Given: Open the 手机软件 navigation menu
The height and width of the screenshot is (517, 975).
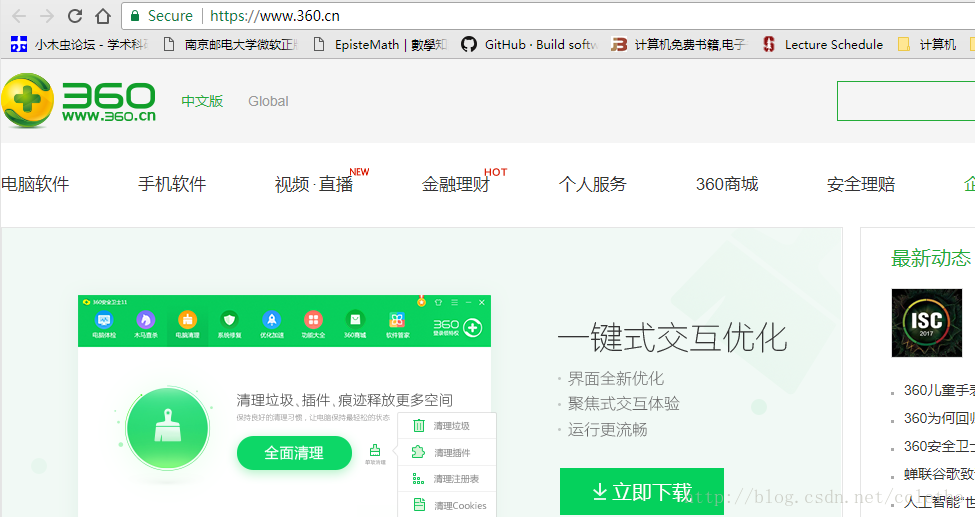Looking at the screenshot, I should pyautogui.click(x=172, y=184).
